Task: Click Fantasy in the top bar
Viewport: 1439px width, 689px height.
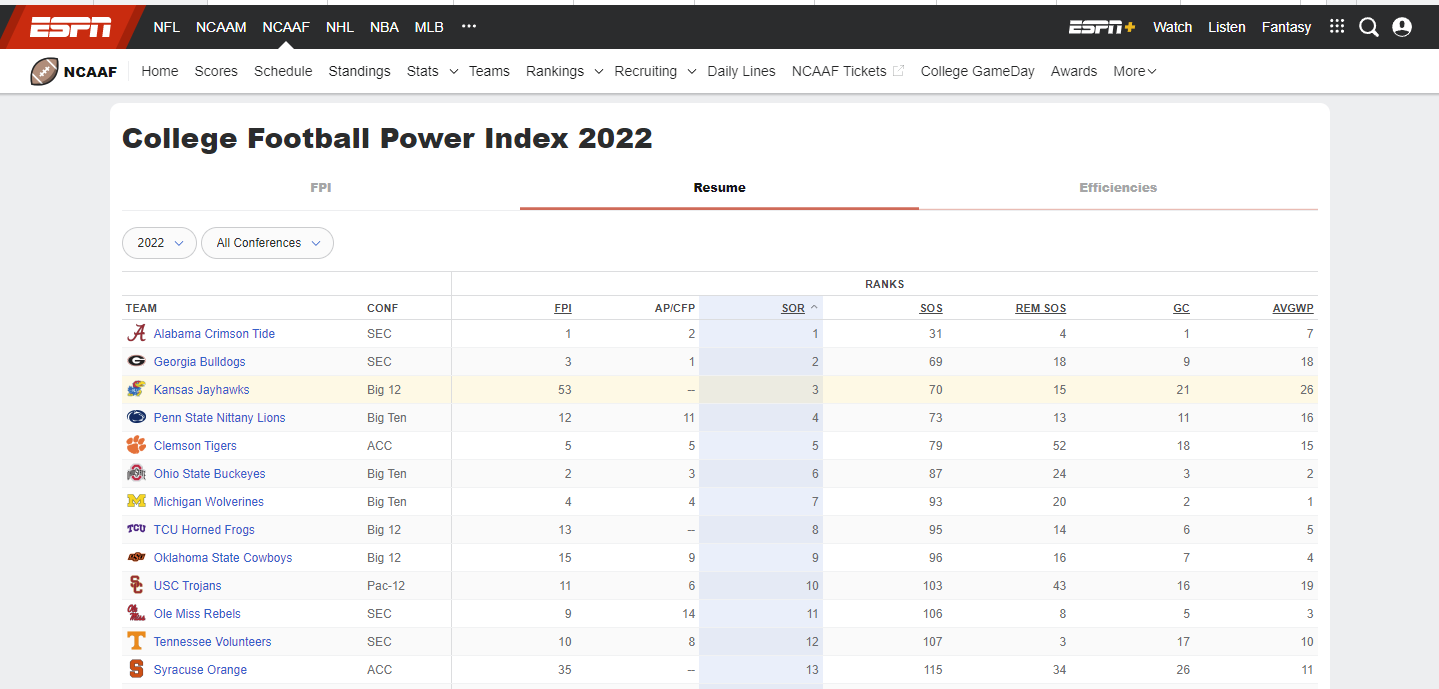Action: click(1286, 27)
